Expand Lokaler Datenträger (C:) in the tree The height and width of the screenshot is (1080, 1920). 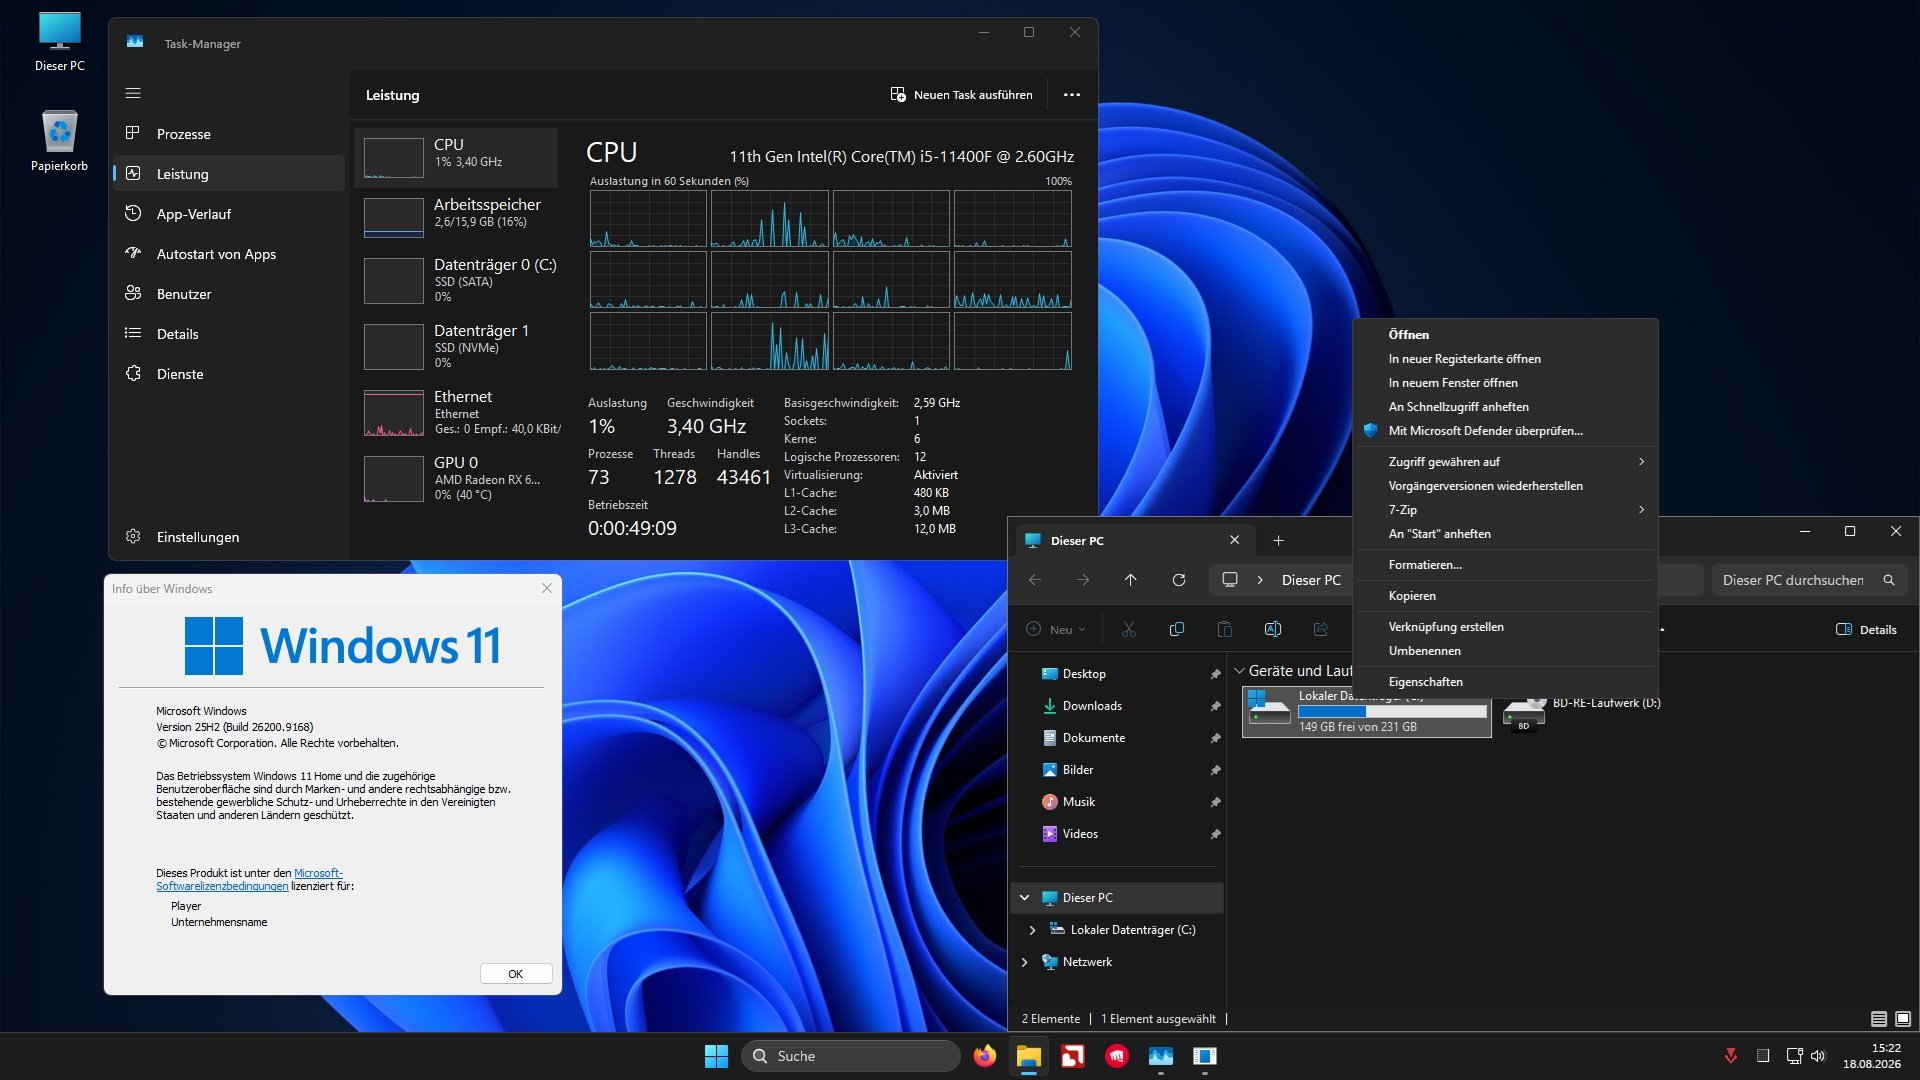point(1032,930)
